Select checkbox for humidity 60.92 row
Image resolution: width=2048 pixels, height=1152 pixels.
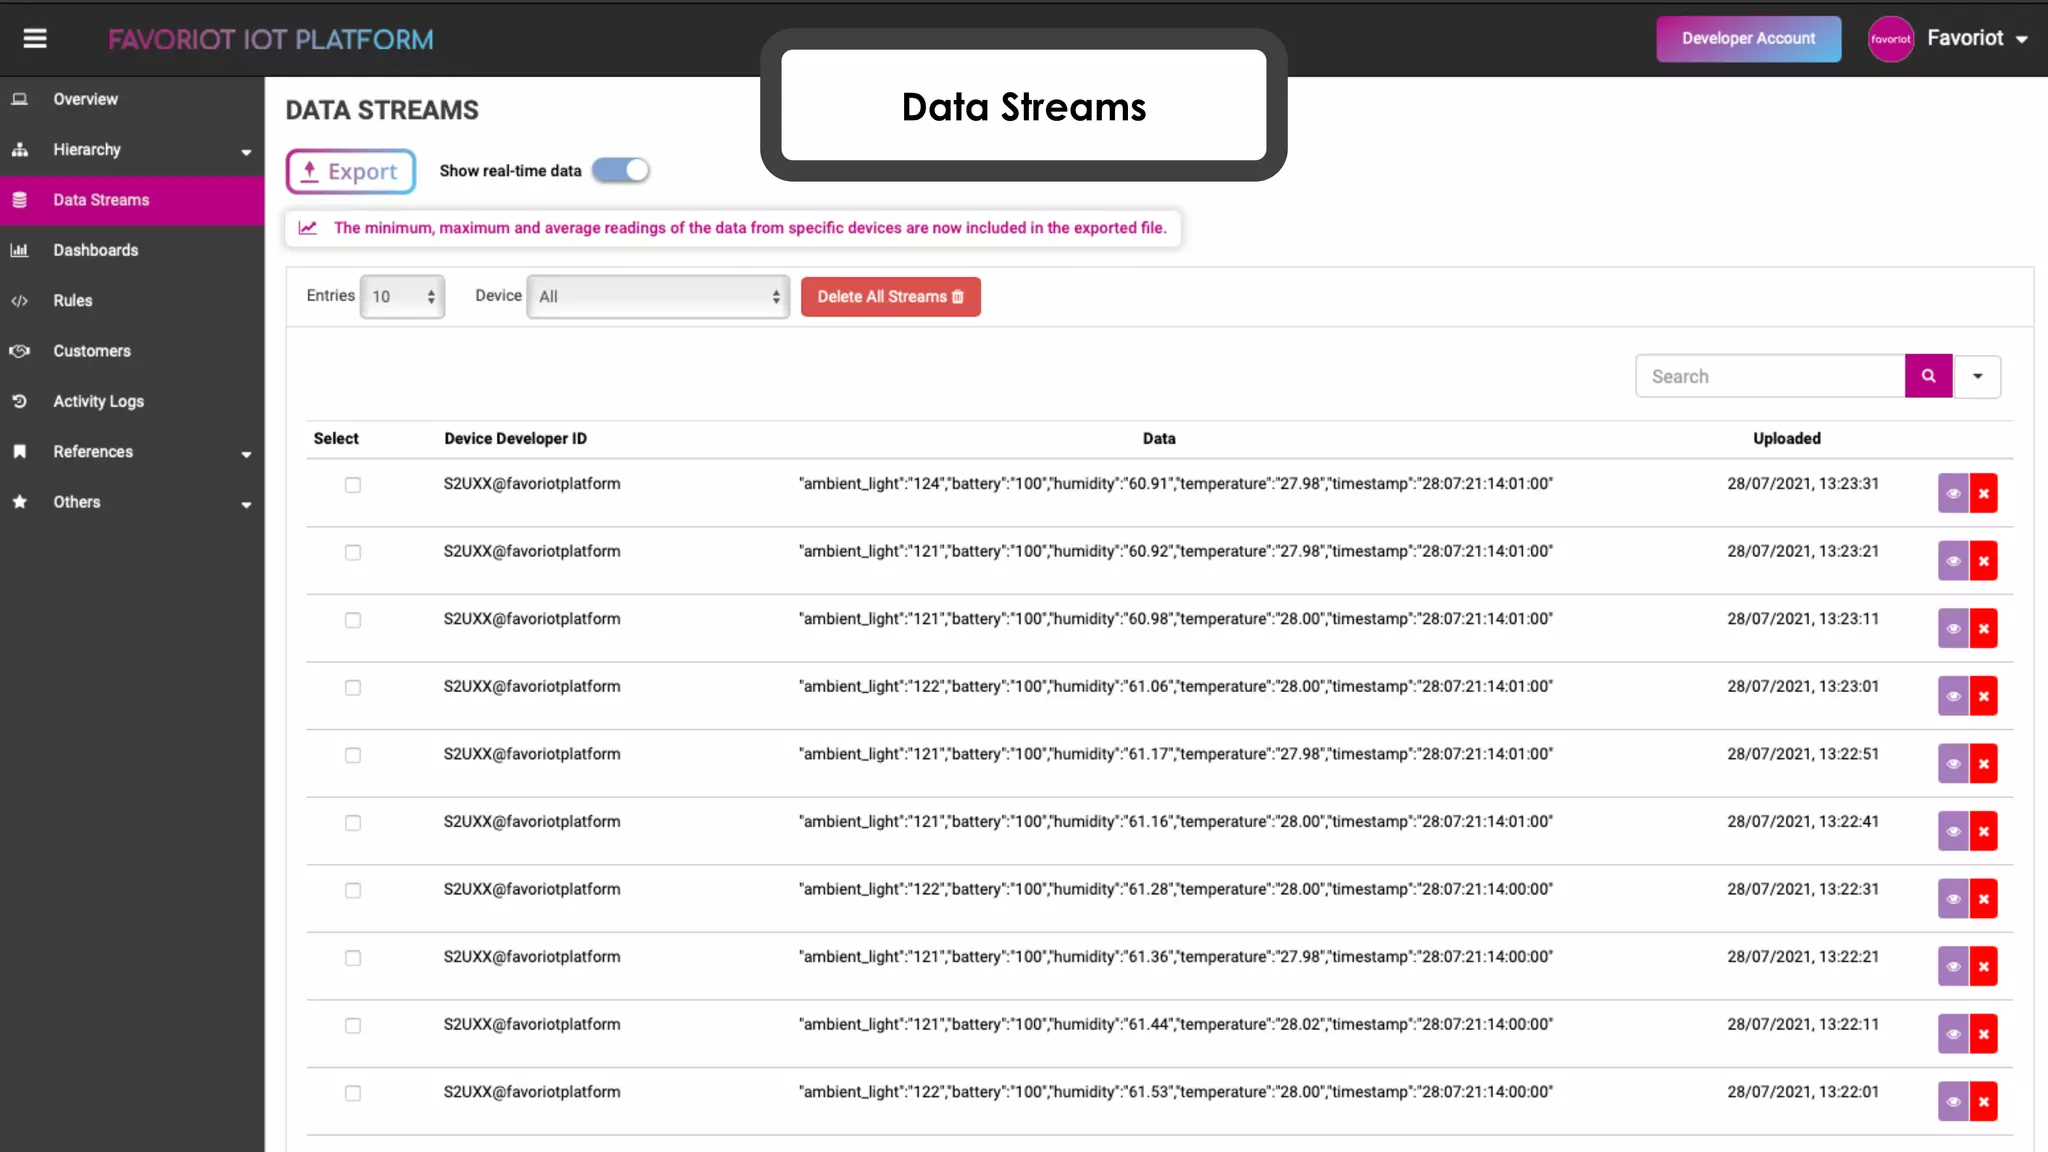coord(353,553)
